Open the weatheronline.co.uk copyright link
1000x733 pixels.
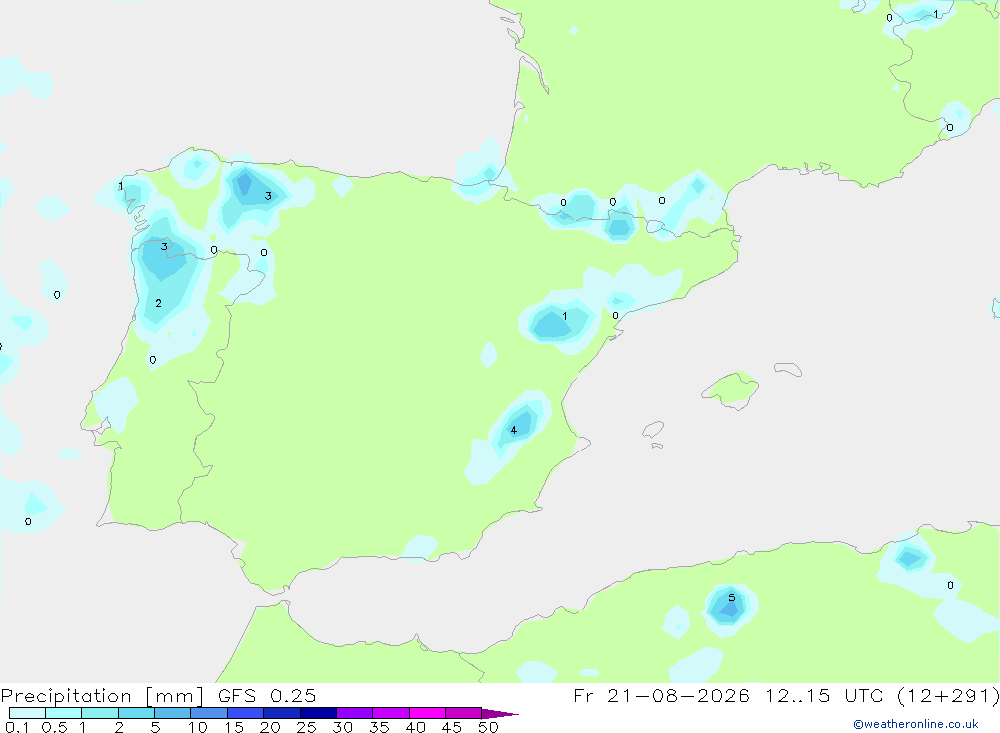tap(916, 724)
